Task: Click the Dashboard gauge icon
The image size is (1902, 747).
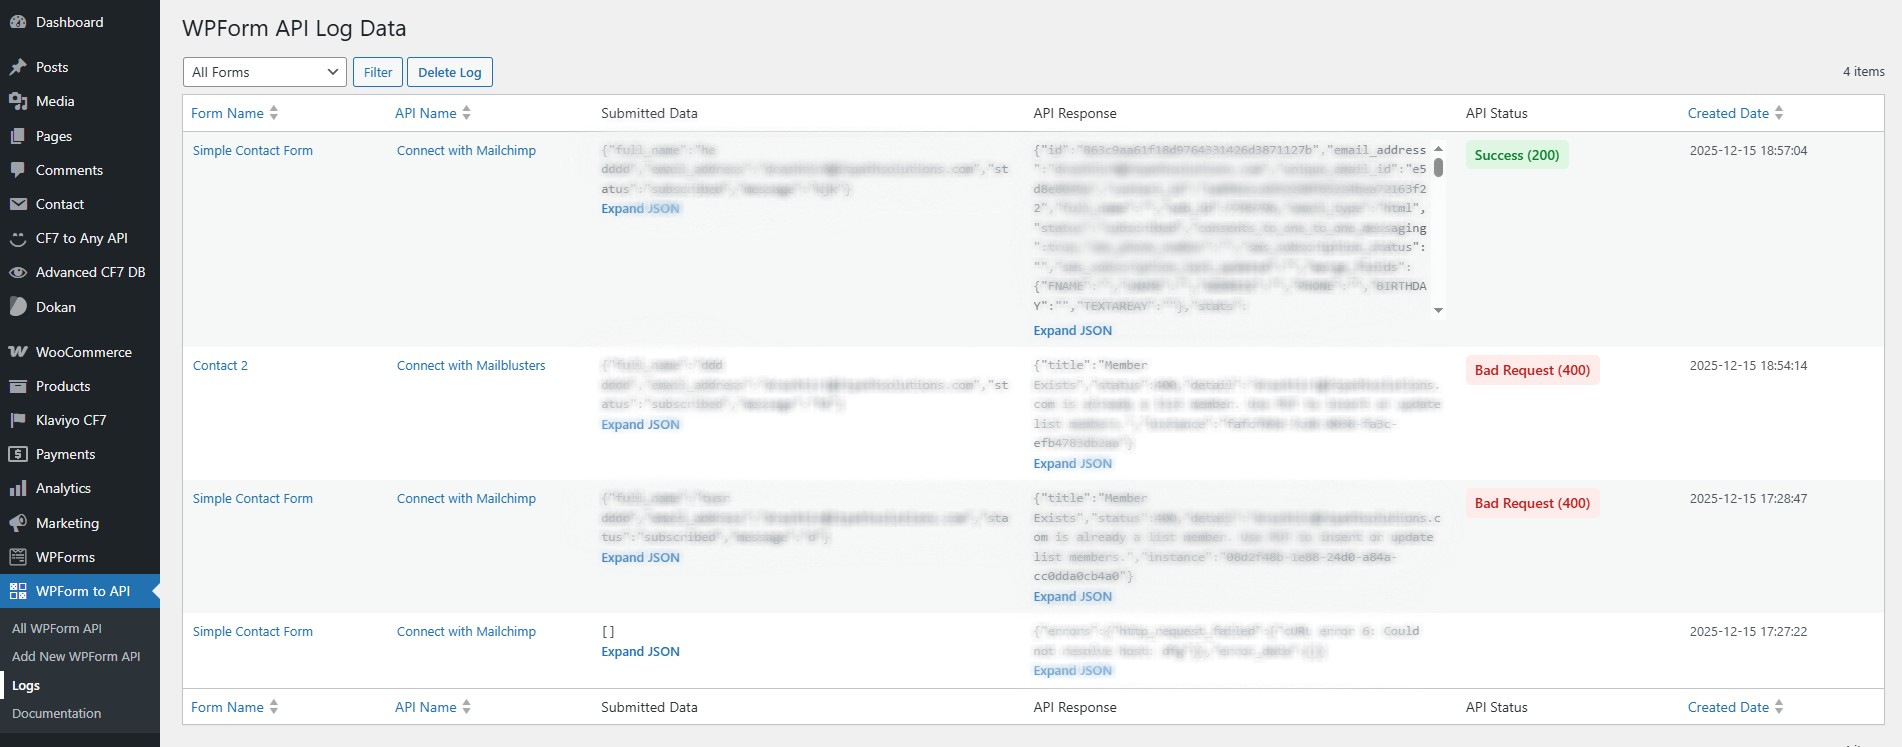Action: (x=18, y=22)
